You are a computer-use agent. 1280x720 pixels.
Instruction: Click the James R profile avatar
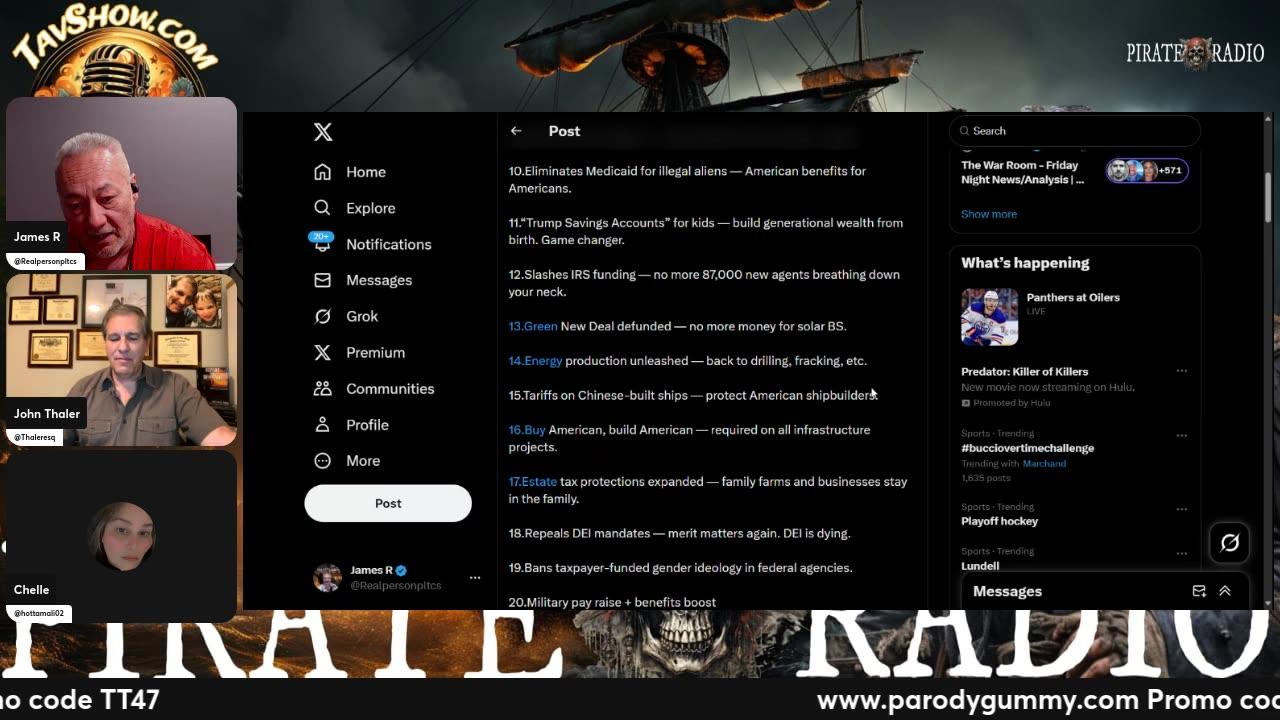tap(327, 577)
